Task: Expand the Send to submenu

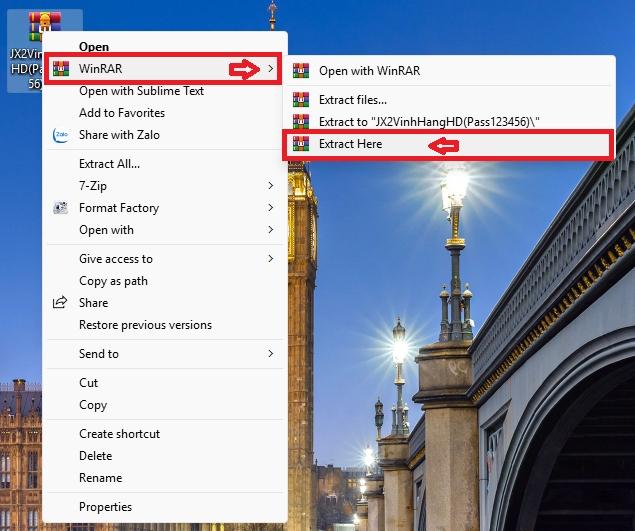Action: 271,354
